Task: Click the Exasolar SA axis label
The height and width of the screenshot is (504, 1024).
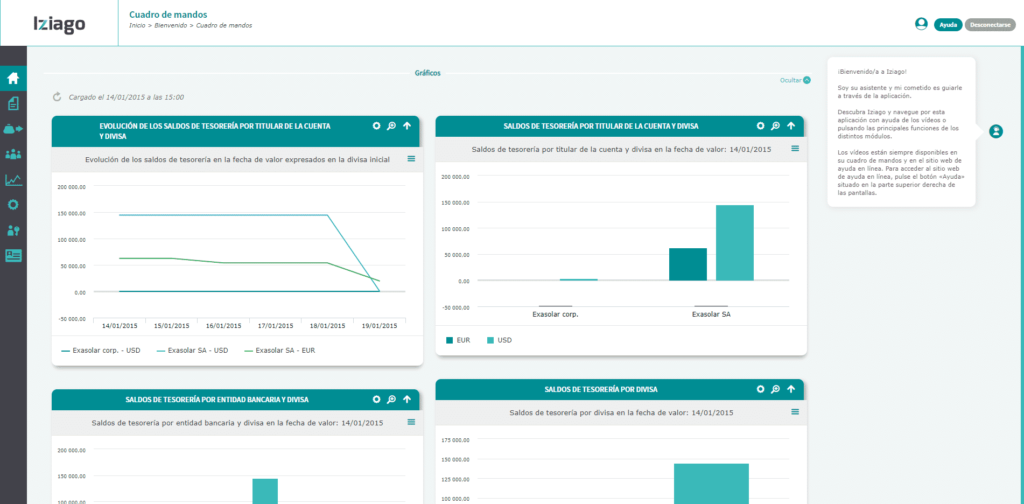Action: click(x=711, y=314)
